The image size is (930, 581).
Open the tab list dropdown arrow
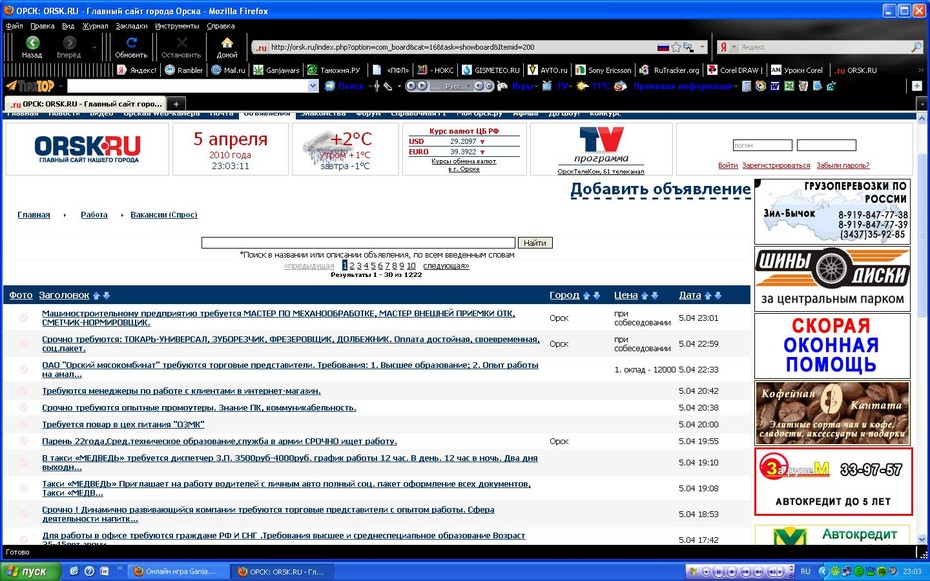point(921,103)
